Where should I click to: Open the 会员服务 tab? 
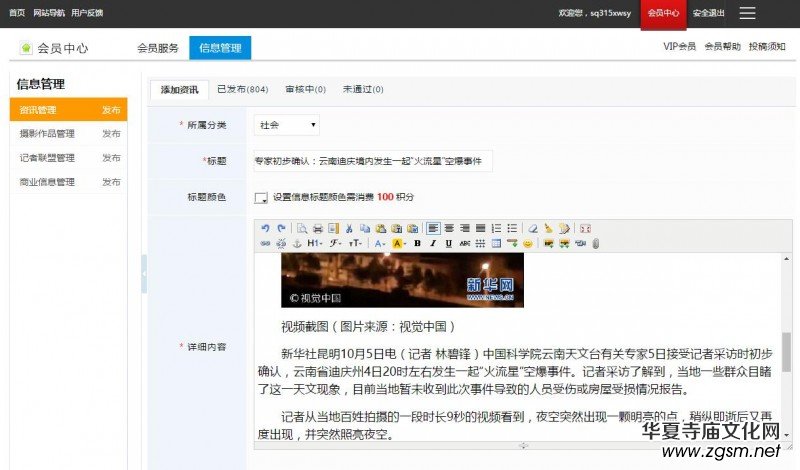click(x=158, y=48)
